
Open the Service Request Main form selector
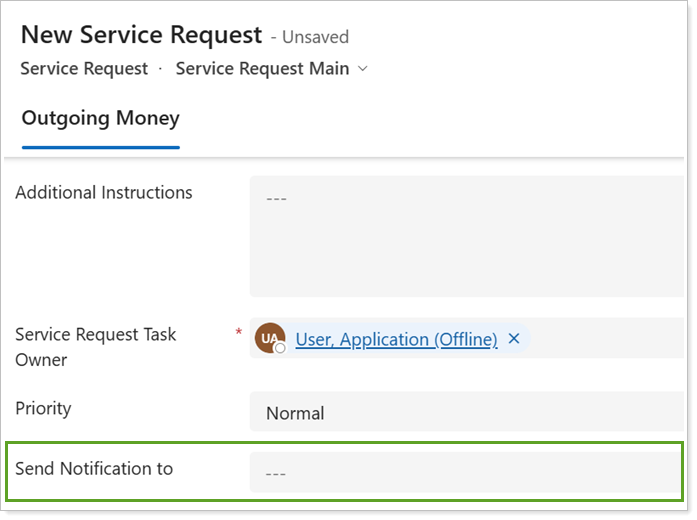click(262, 69)
